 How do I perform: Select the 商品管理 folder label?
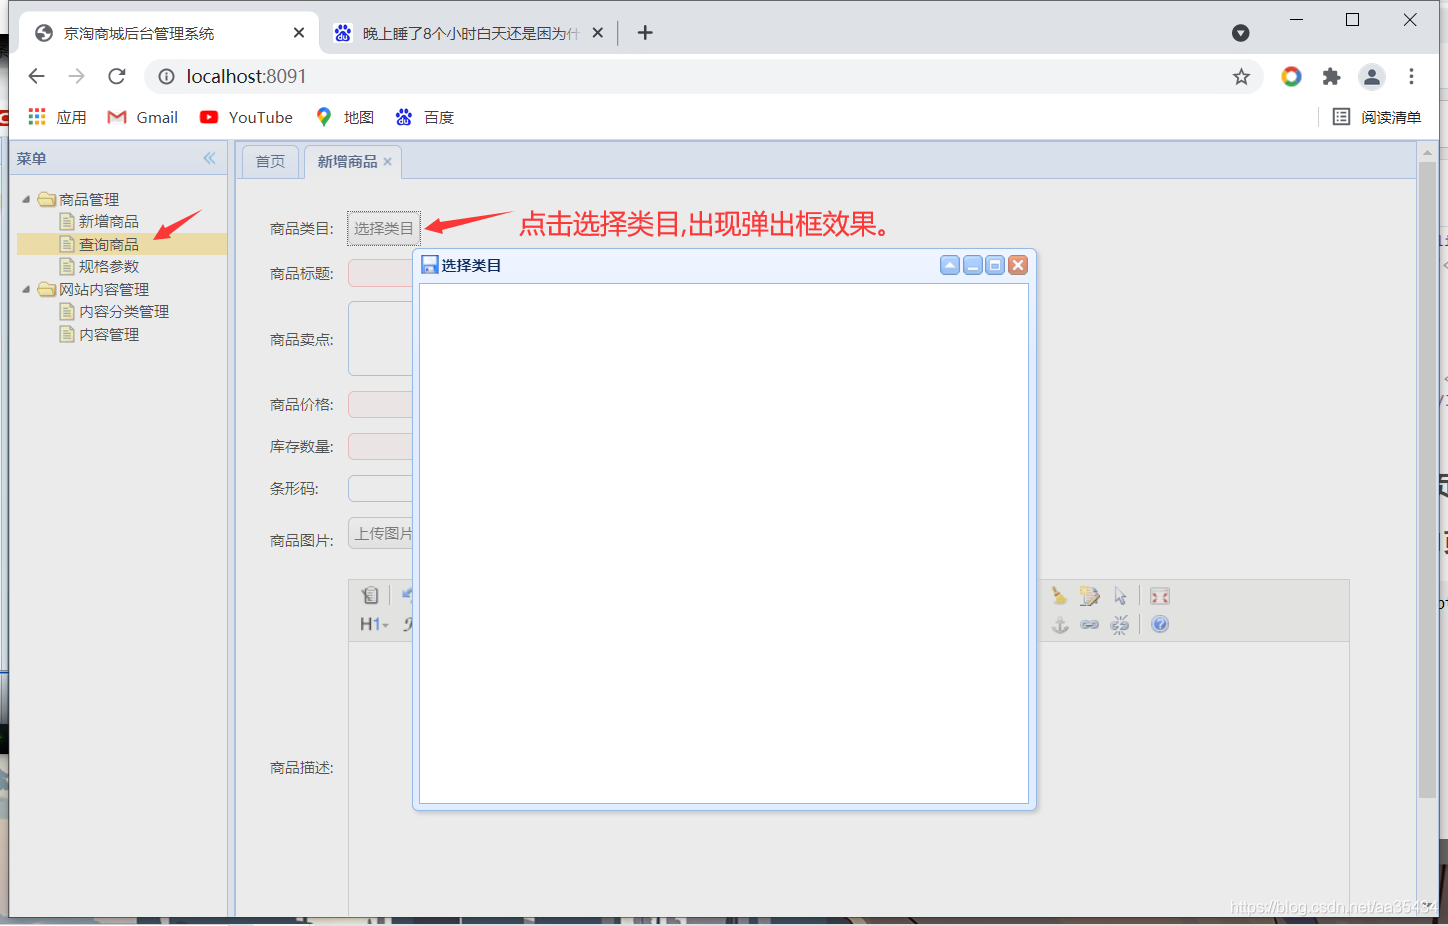pos(88,199)
